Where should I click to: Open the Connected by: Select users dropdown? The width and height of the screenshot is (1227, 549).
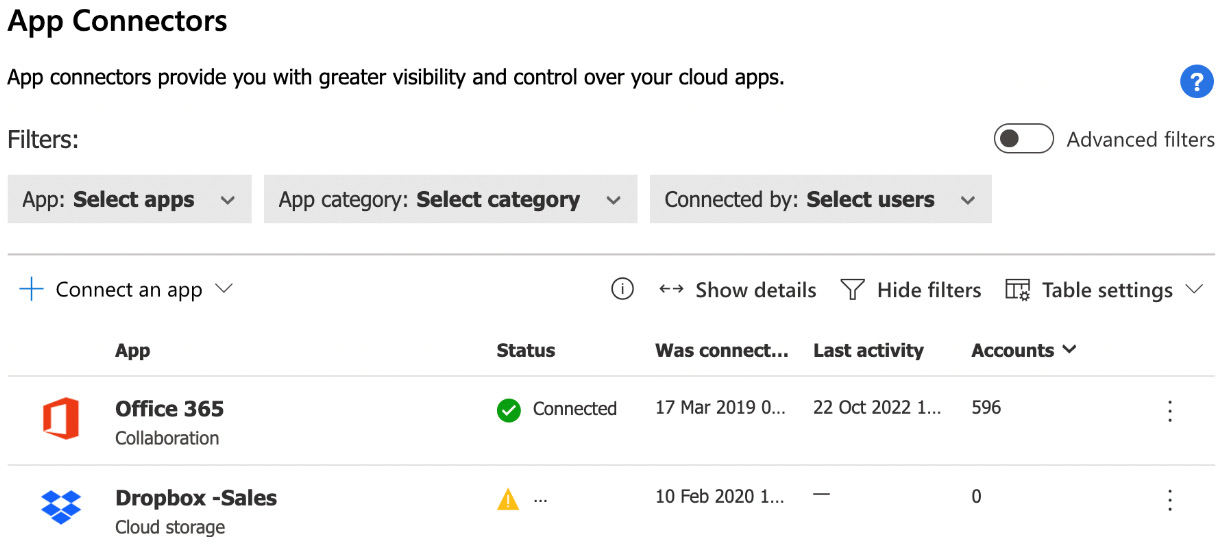coord(820,199)
